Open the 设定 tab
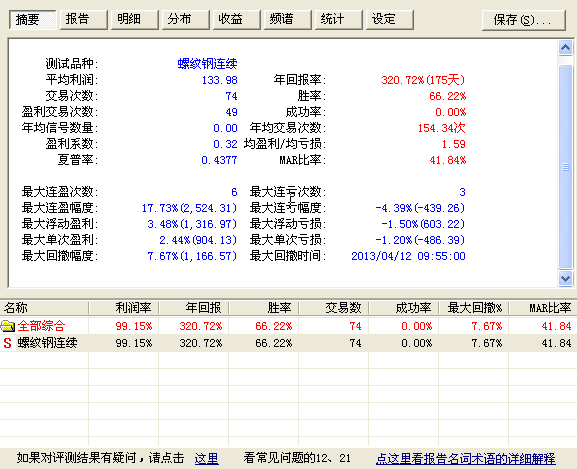This screenshot has width=577, height=469. coord(390,19)
